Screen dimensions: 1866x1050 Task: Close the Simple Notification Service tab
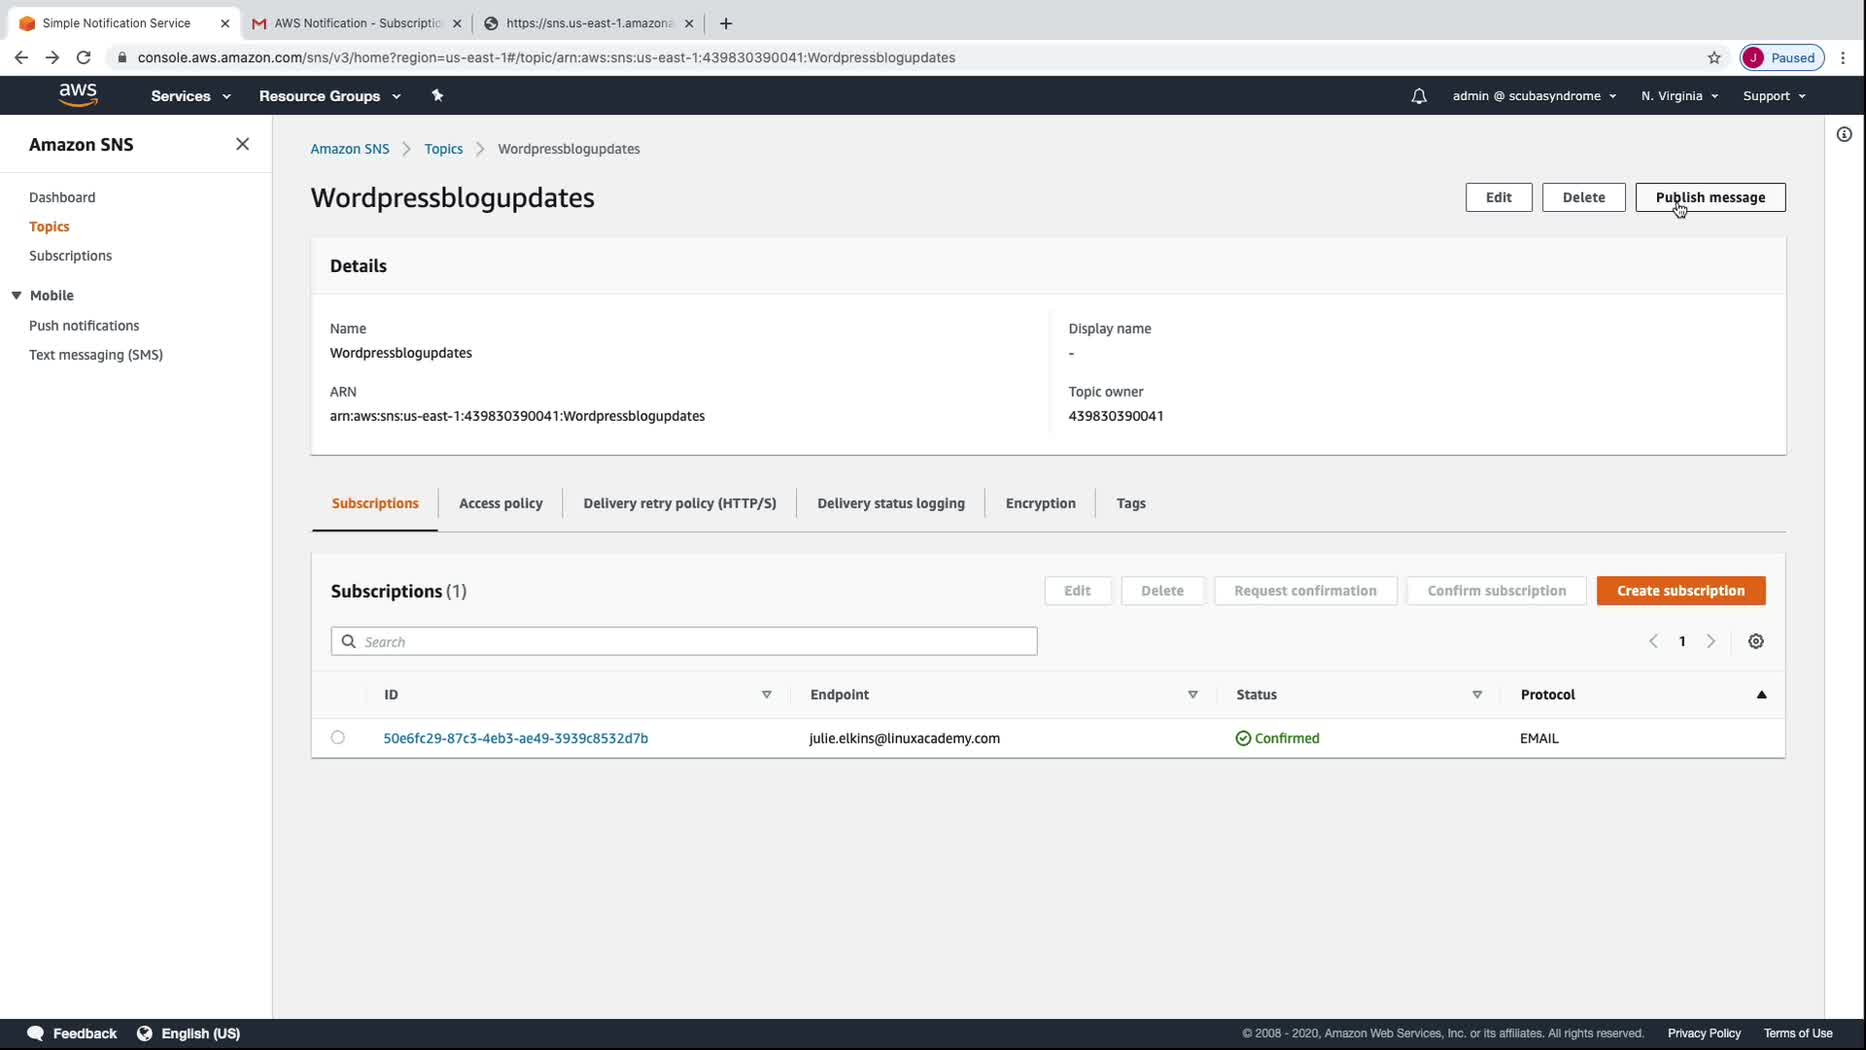[x=225, y=23]
